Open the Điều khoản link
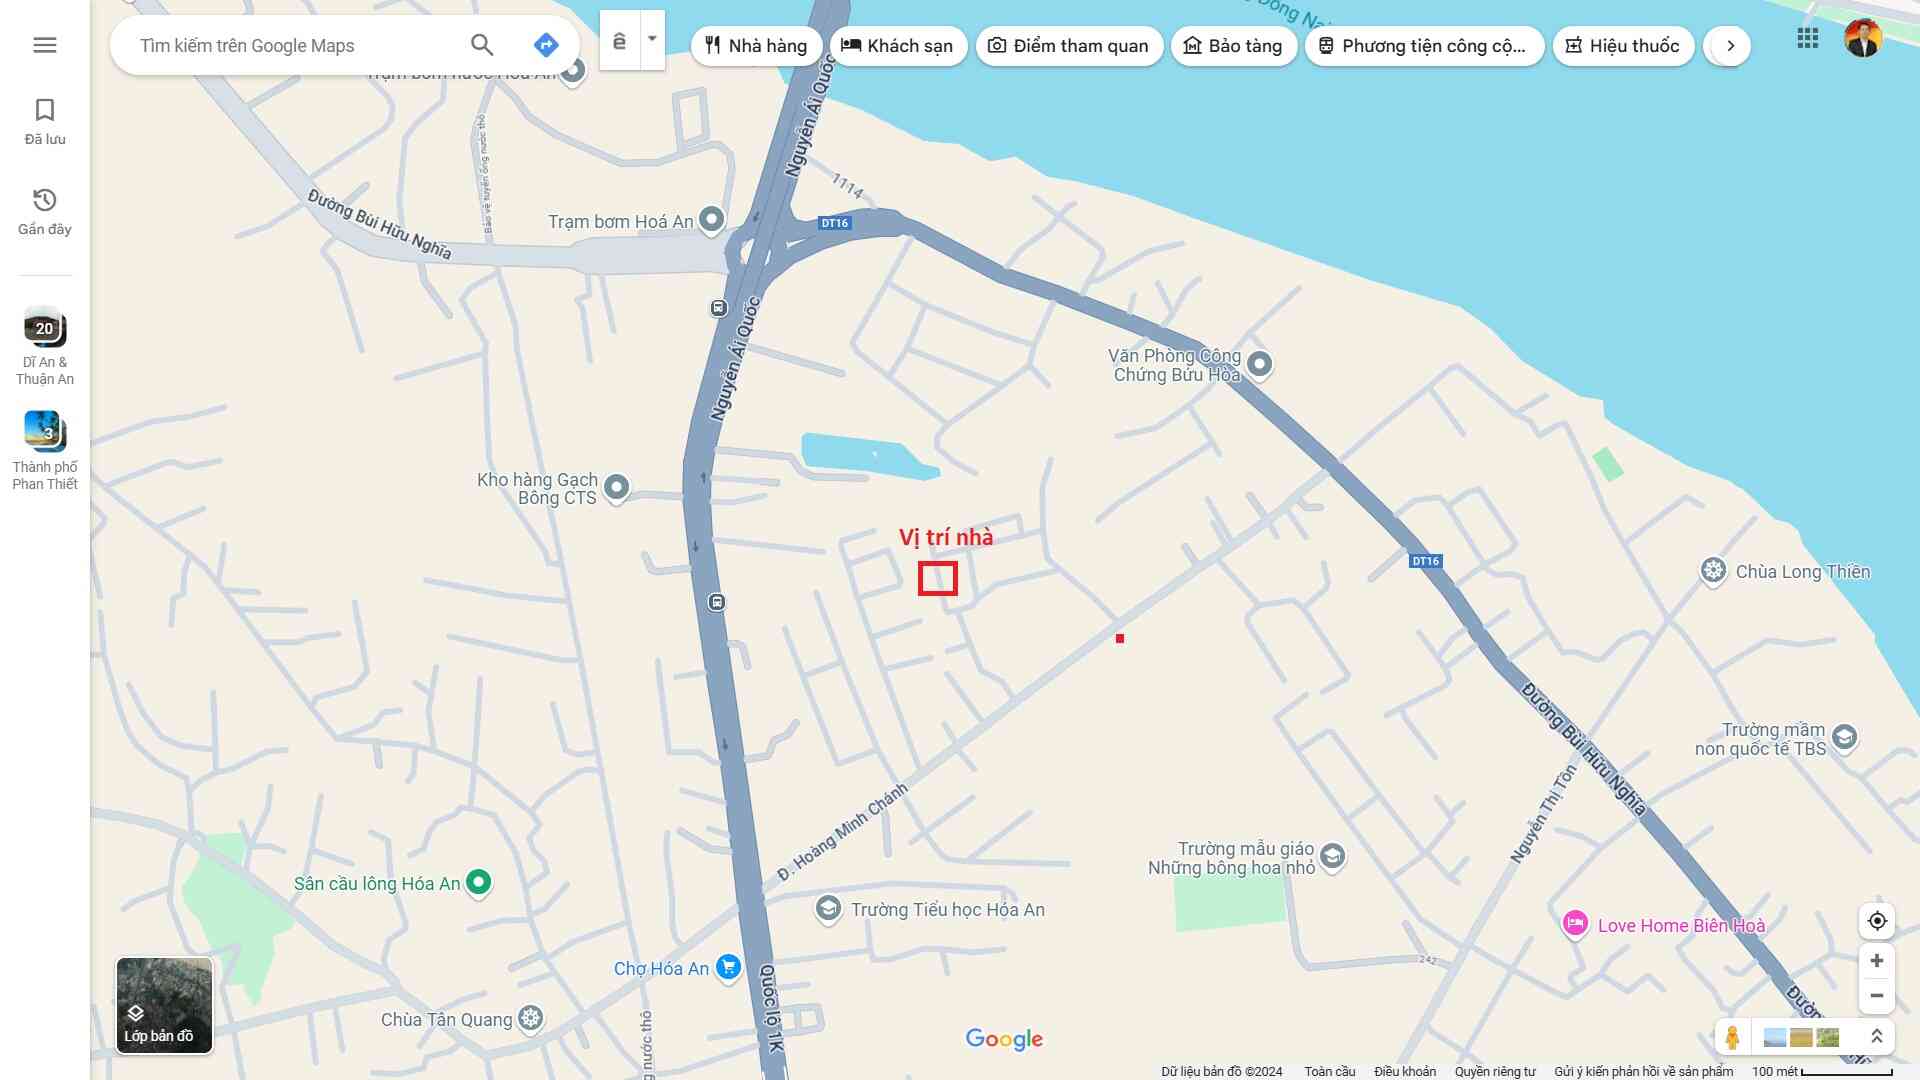The height and width of the screenshot is (1080, 1920). click(x=1404, y=1071)
